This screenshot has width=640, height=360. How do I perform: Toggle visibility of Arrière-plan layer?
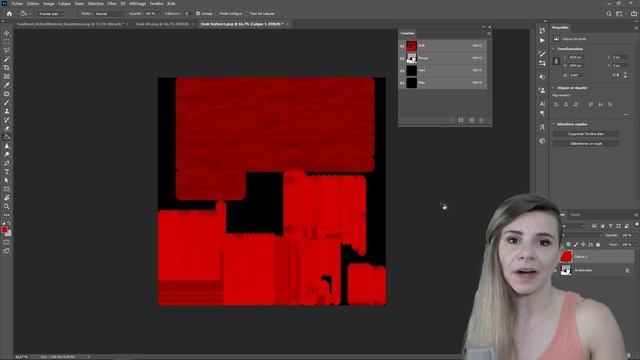[x=556, y=270]
